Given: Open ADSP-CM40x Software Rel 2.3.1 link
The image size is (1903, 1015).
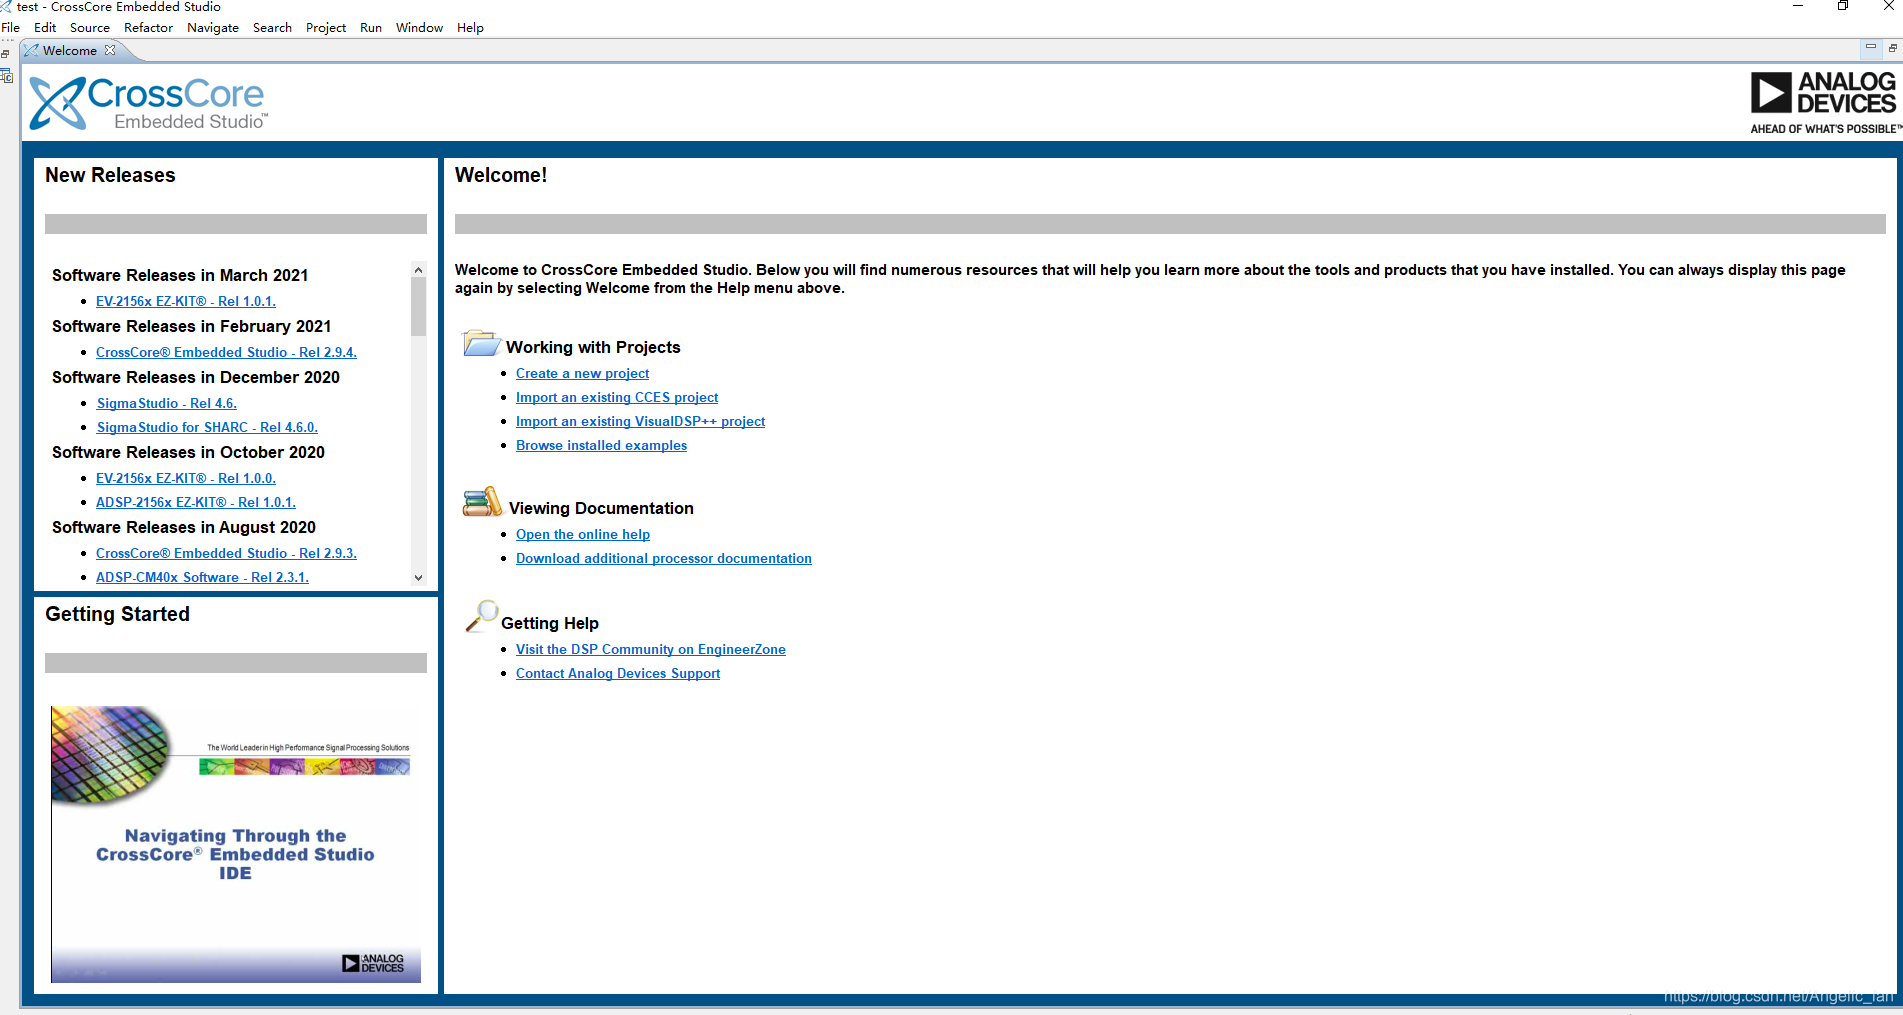Looking at the screenshot, I should tap(202, 577).
